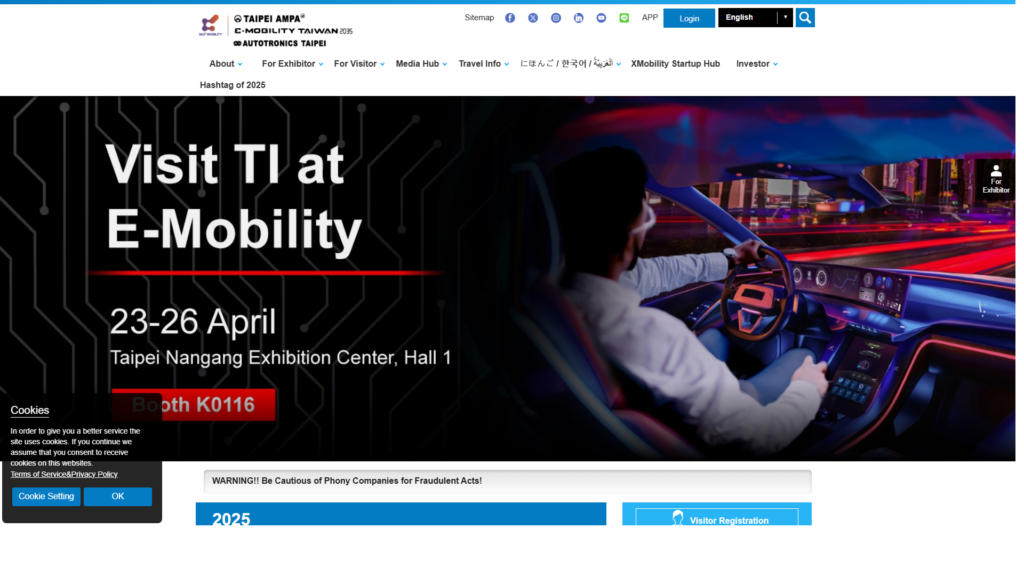Expand the About menu
Viewport: 1024px width, 576px height.
click(x=226, y=64)
